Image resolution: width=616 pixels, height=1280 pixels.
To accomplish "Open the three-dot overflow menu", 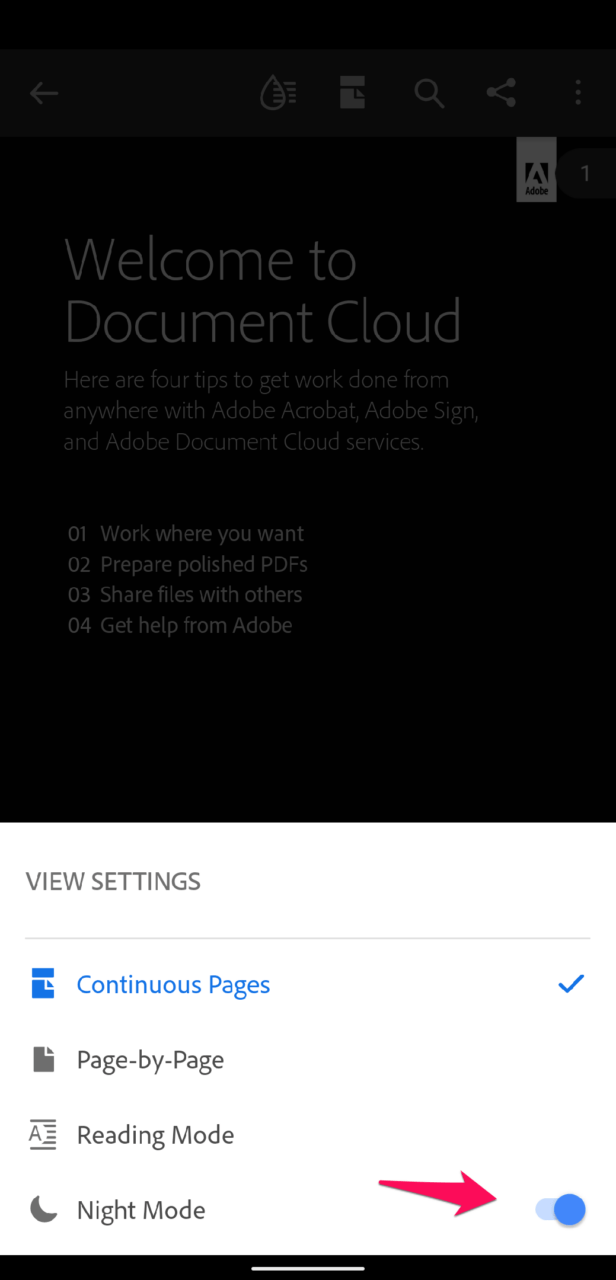I will tap(578, 92).
